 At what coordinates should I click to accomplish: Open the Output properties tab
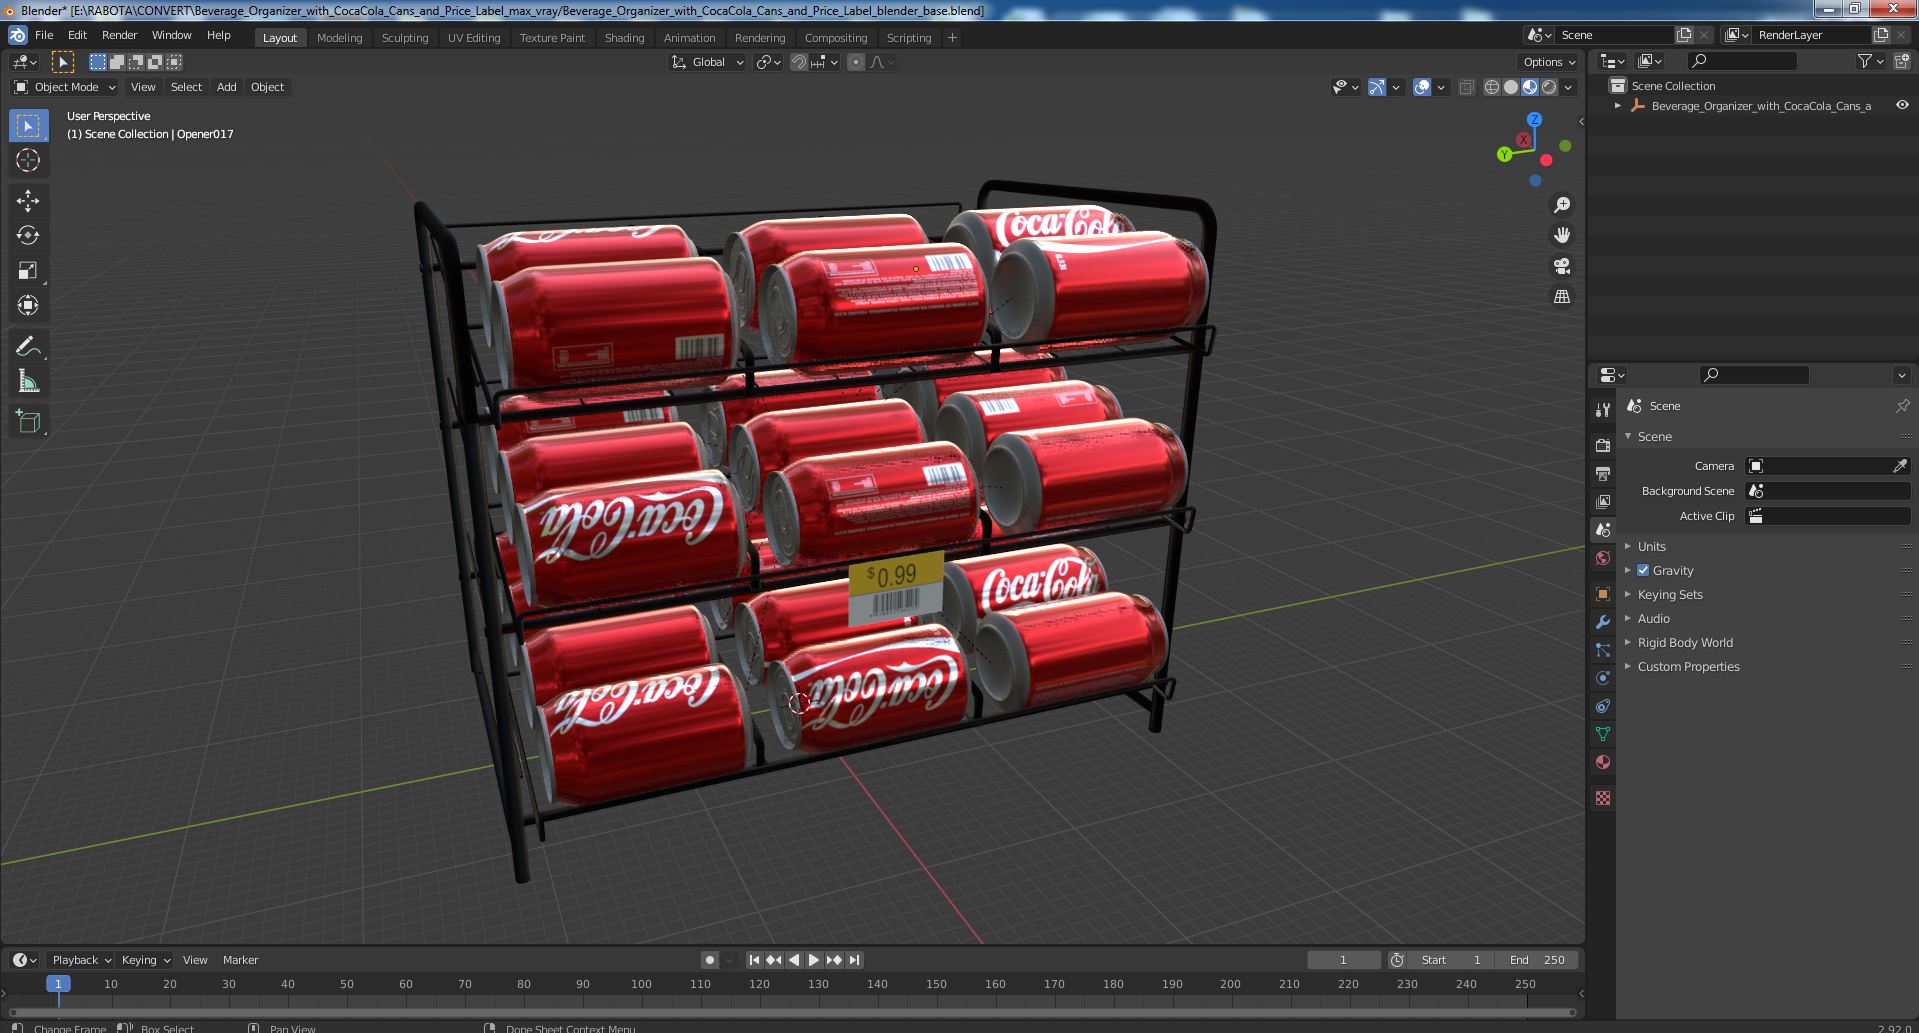pyautogui.click(x=1603, y=473)
